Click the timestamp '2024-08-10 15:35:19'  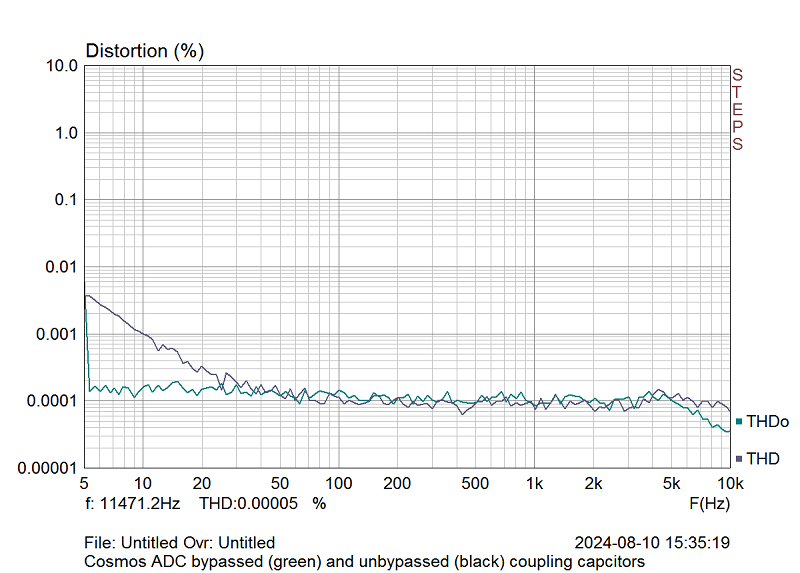(x=652, y=542)
